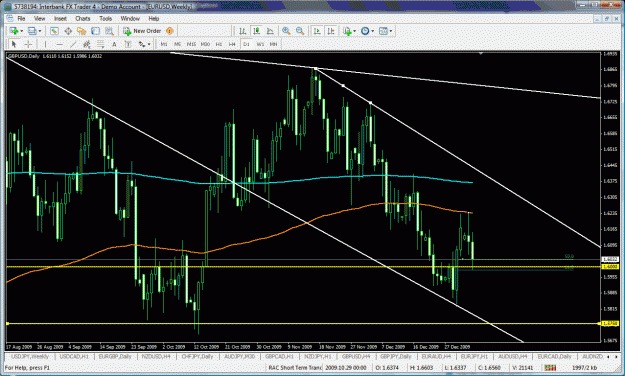The height and width of the screenshot is (376, 625).
Task: Toggle the Data Window crosshair-circle icon
Action: 68,31
